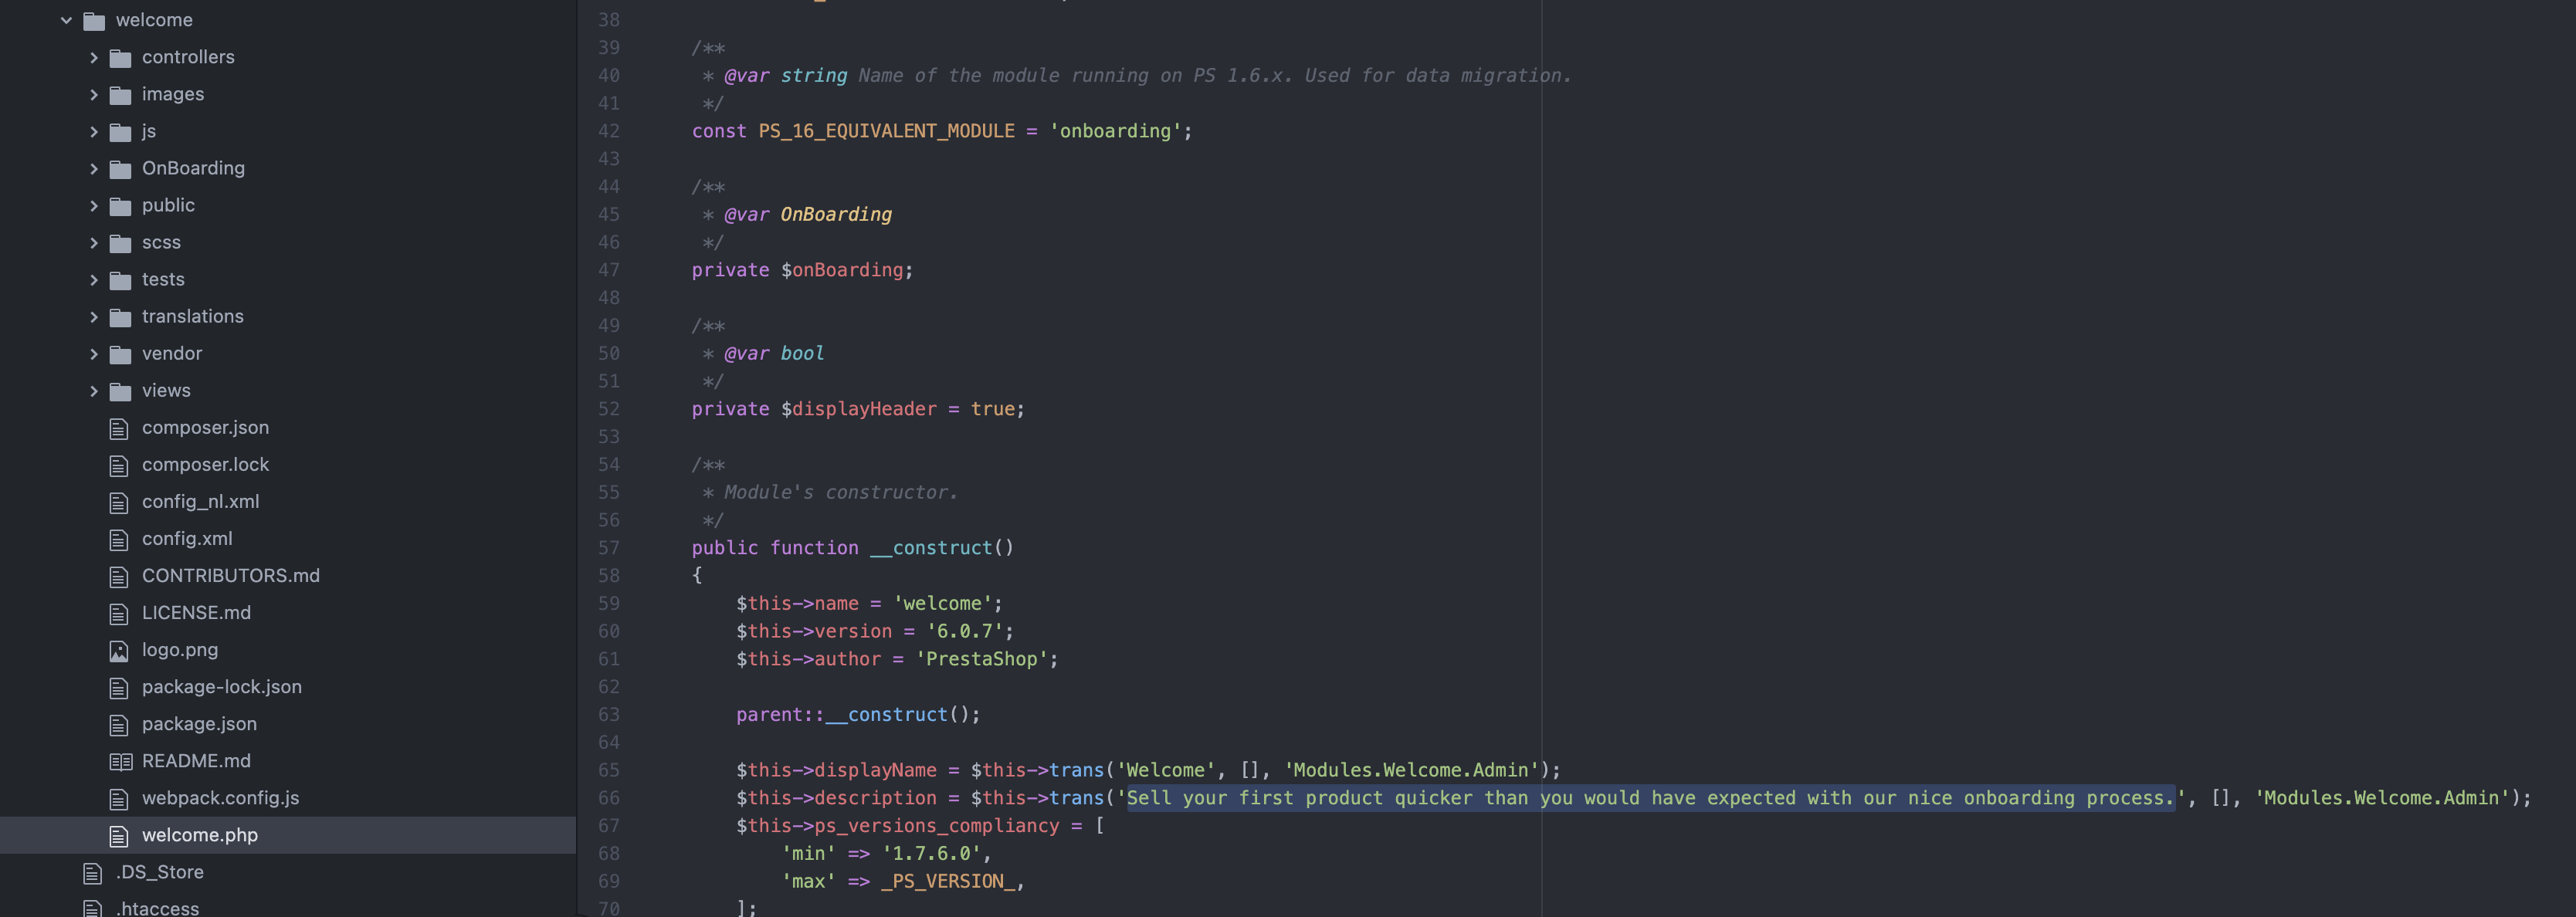Click line number 42 in the gutter
Image resolution: width=2576 pixels, height=917 pixels.
tap(610, 131)
